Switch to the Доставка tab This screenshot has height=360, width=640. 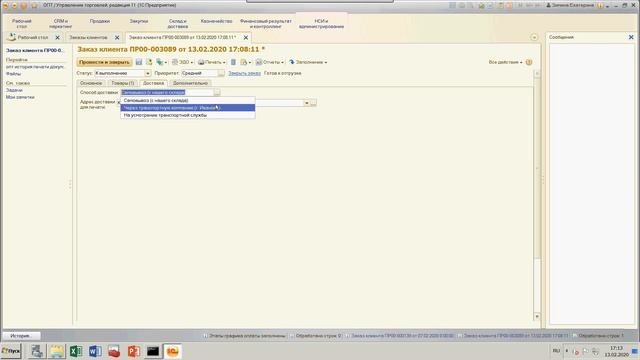point(153,83)
